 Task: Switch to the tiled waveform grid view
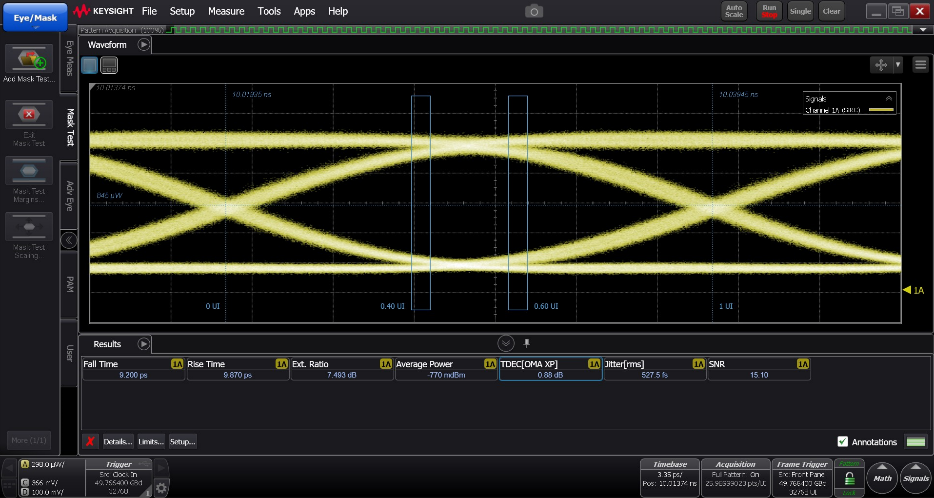[109, 65]
